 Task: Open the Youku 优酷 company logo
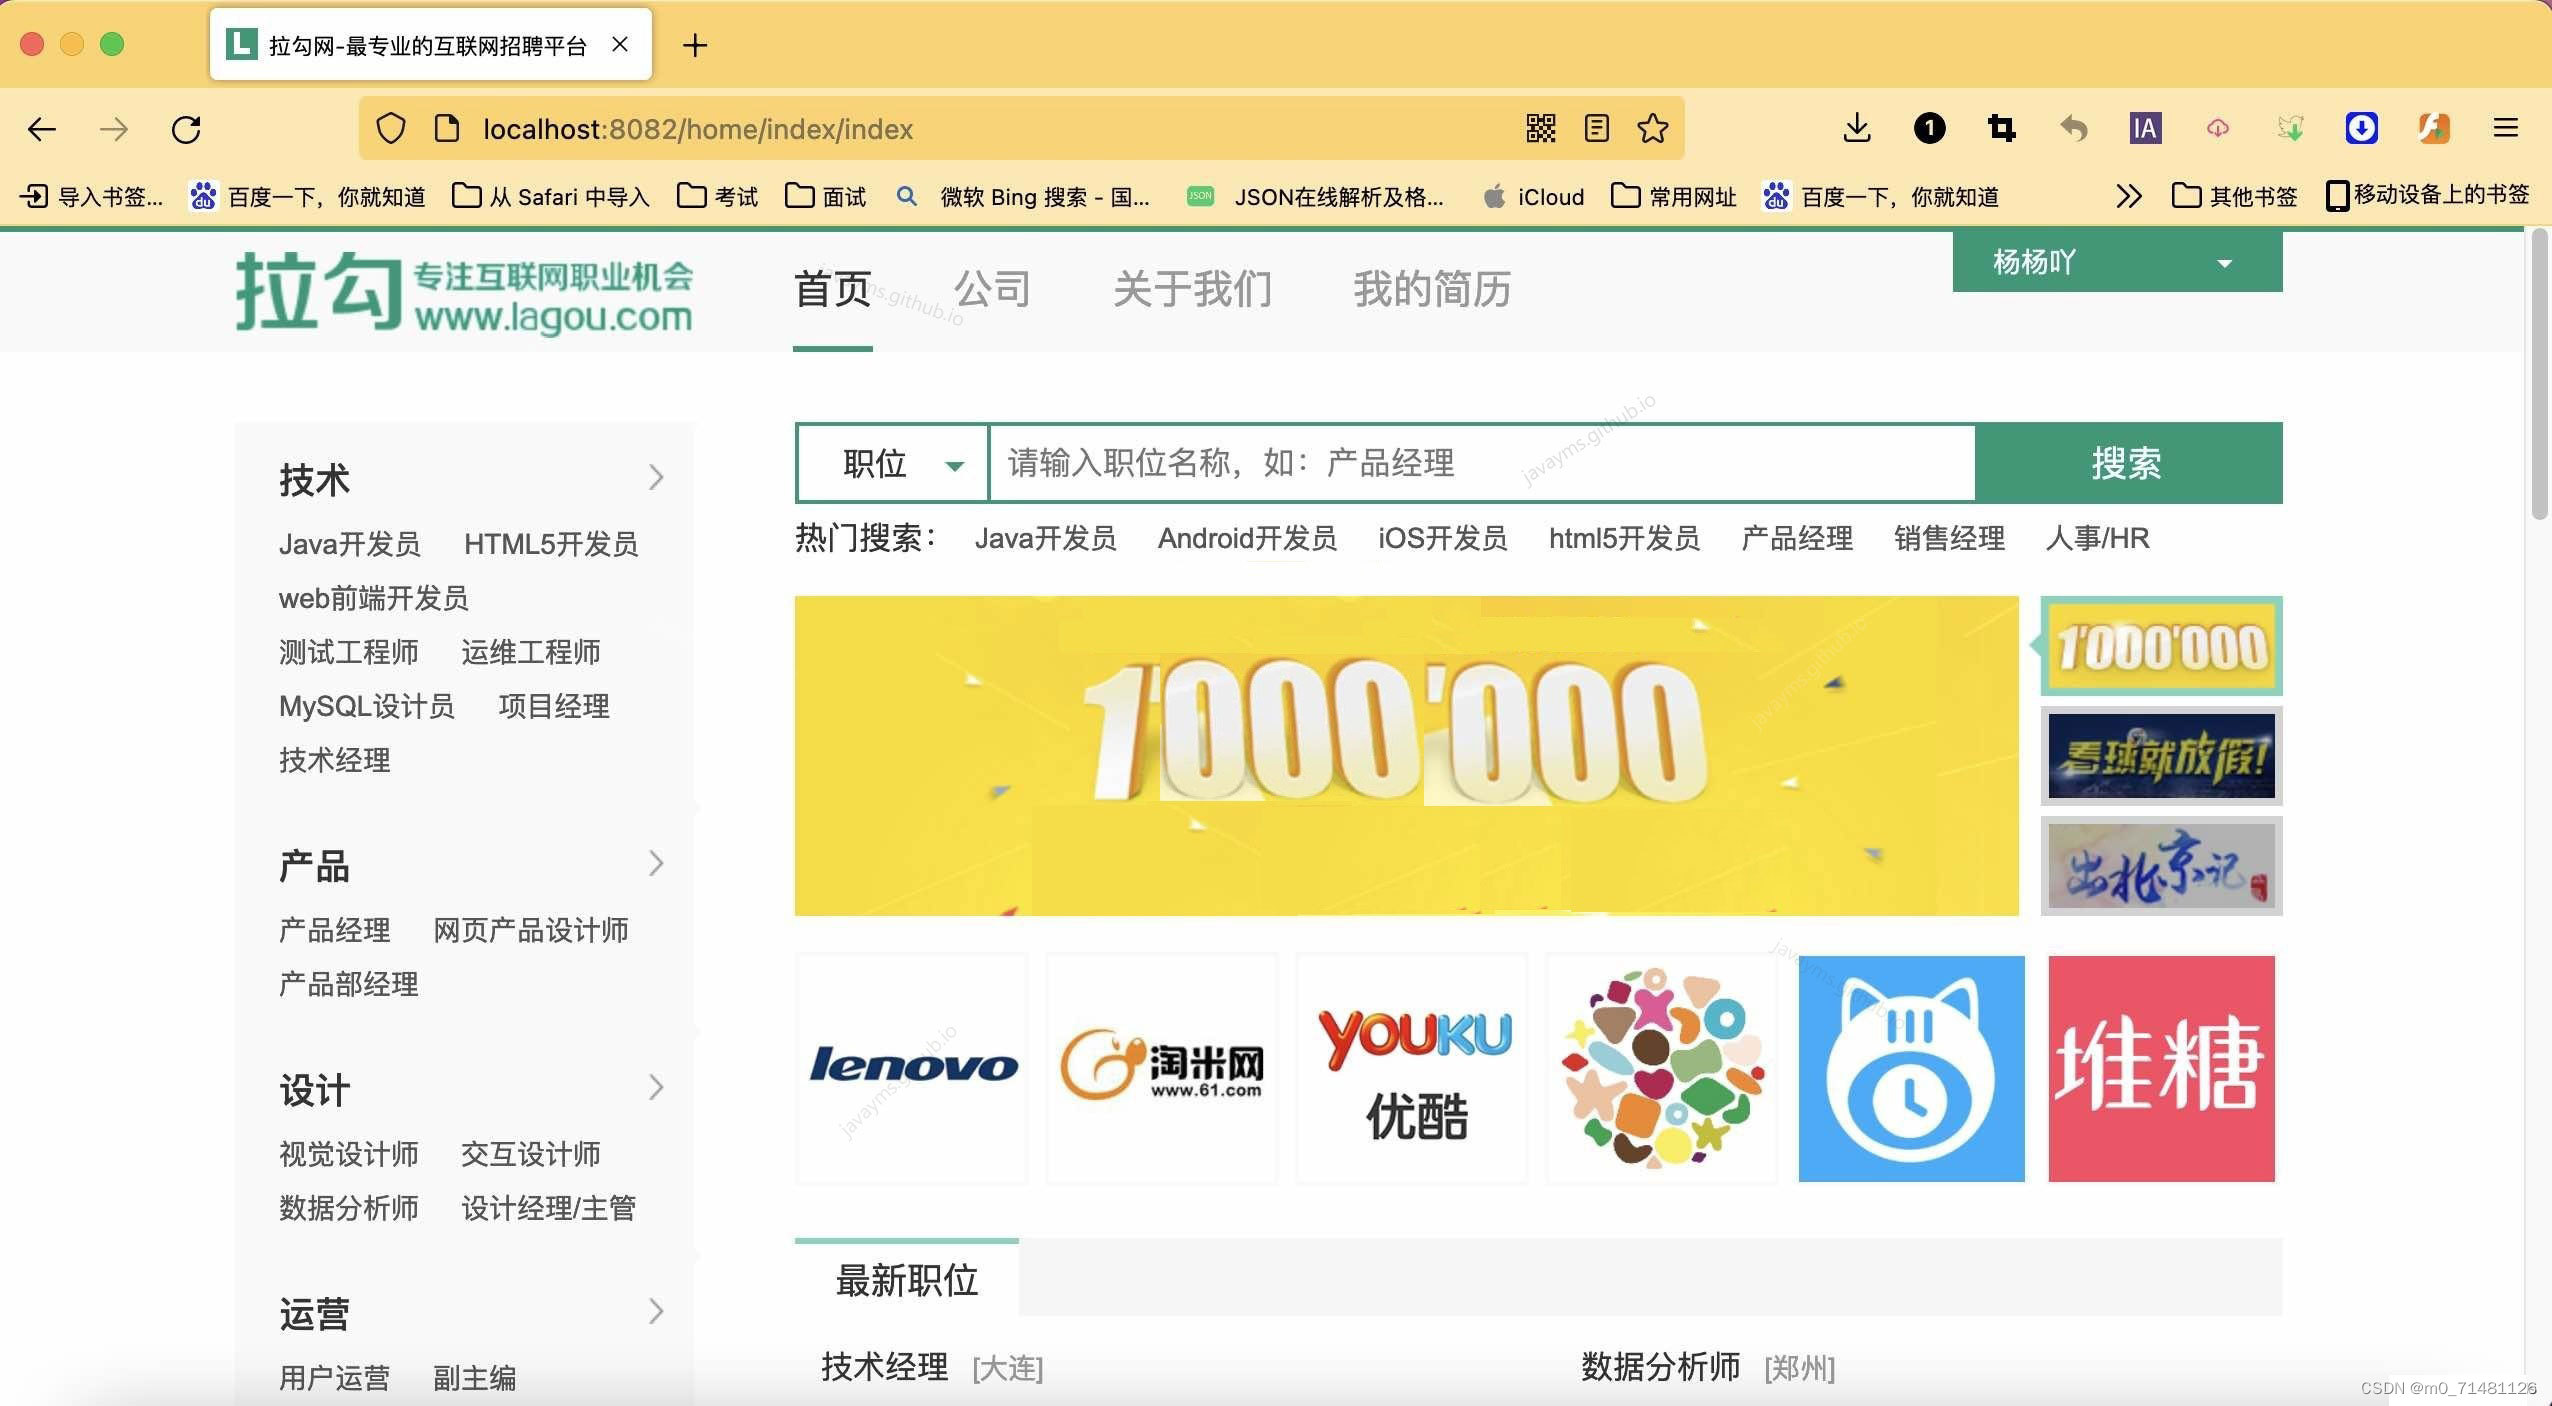pos(1413,1068)
